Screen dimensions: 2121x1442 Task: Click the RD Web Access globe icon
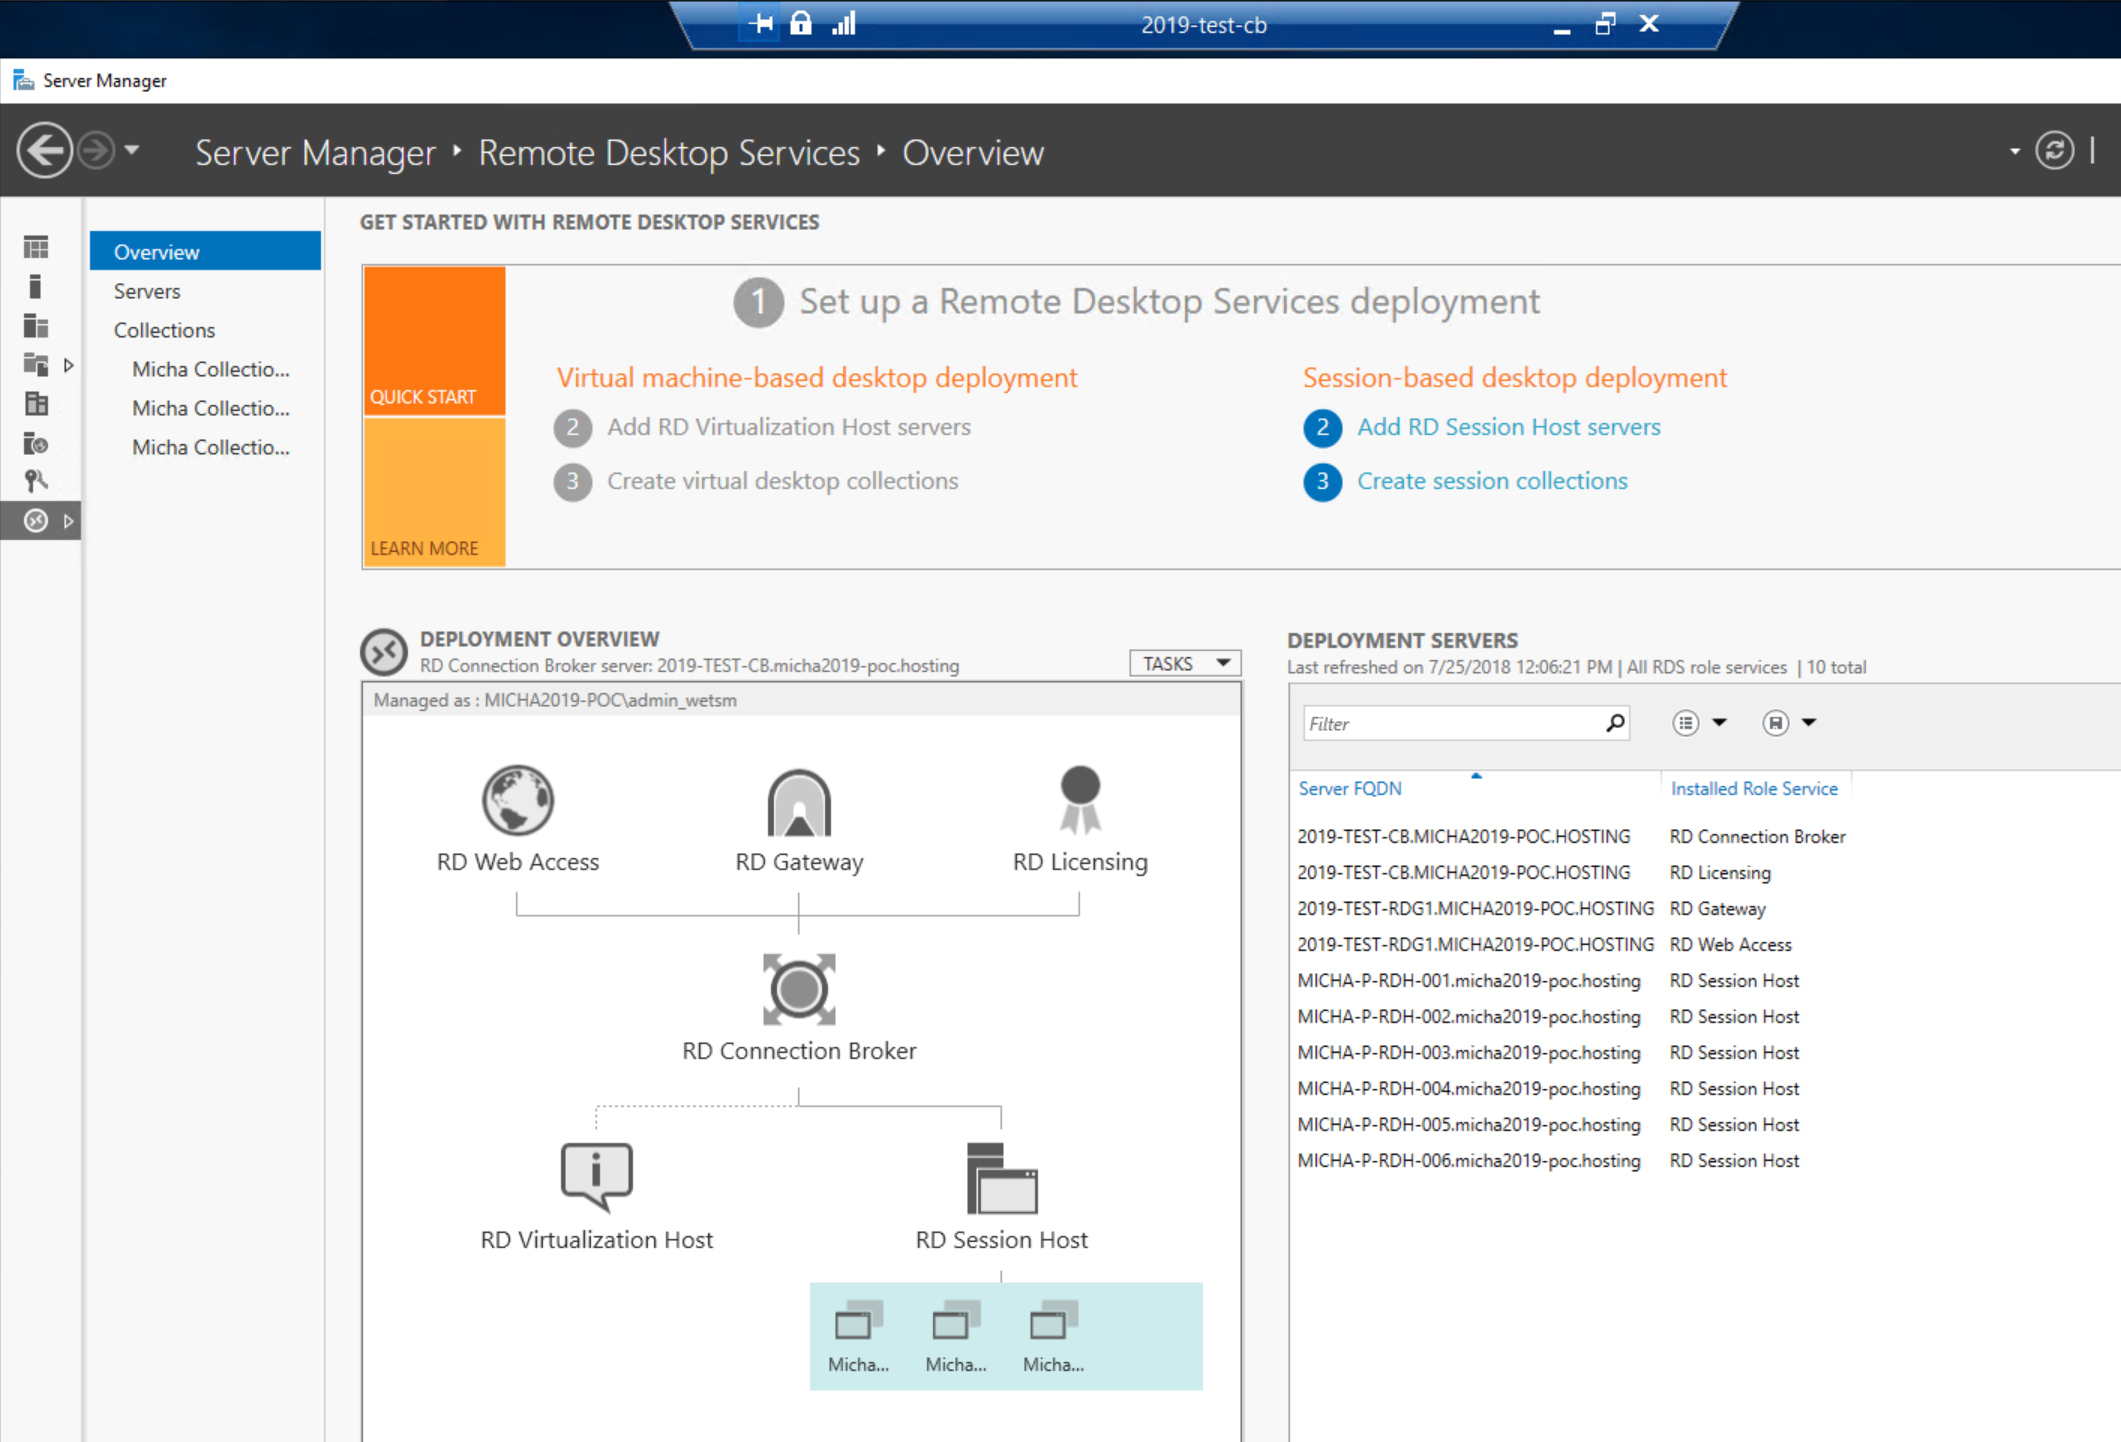pos(518,800)
